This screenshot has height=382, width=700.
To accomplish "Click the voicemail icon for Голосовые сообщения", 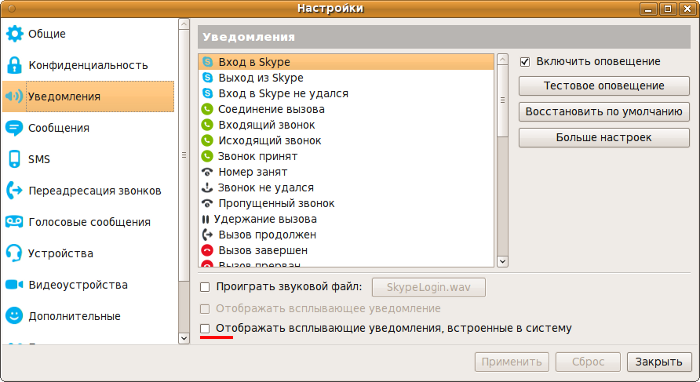I will pyautogui.click(x=14, y=222).
